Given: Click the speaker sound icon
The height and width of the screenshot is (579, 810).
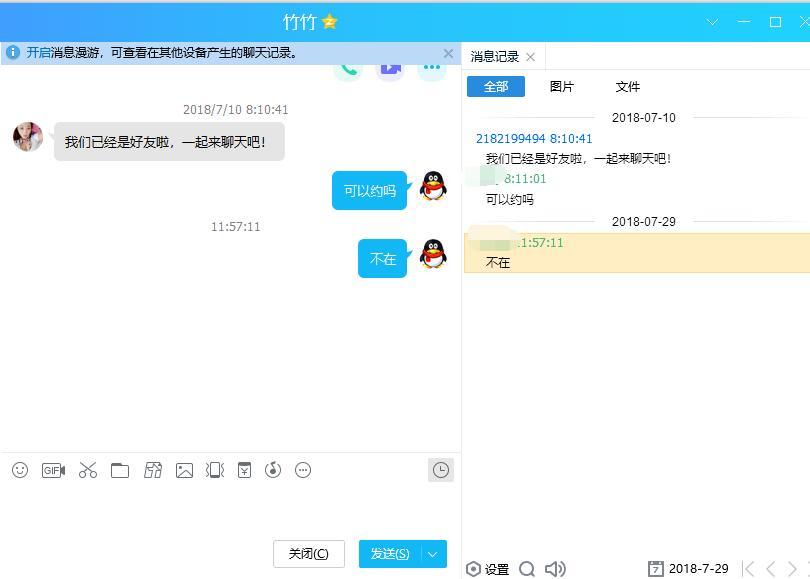Looking at the screenshot, I should tap(555, 569).
